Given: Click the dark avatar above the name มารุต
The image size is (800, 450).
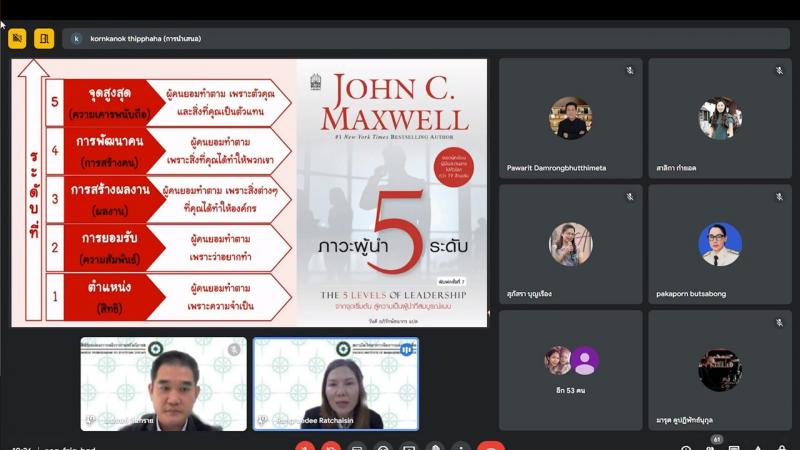Looking at the screenshot, I should coord(720,370).
